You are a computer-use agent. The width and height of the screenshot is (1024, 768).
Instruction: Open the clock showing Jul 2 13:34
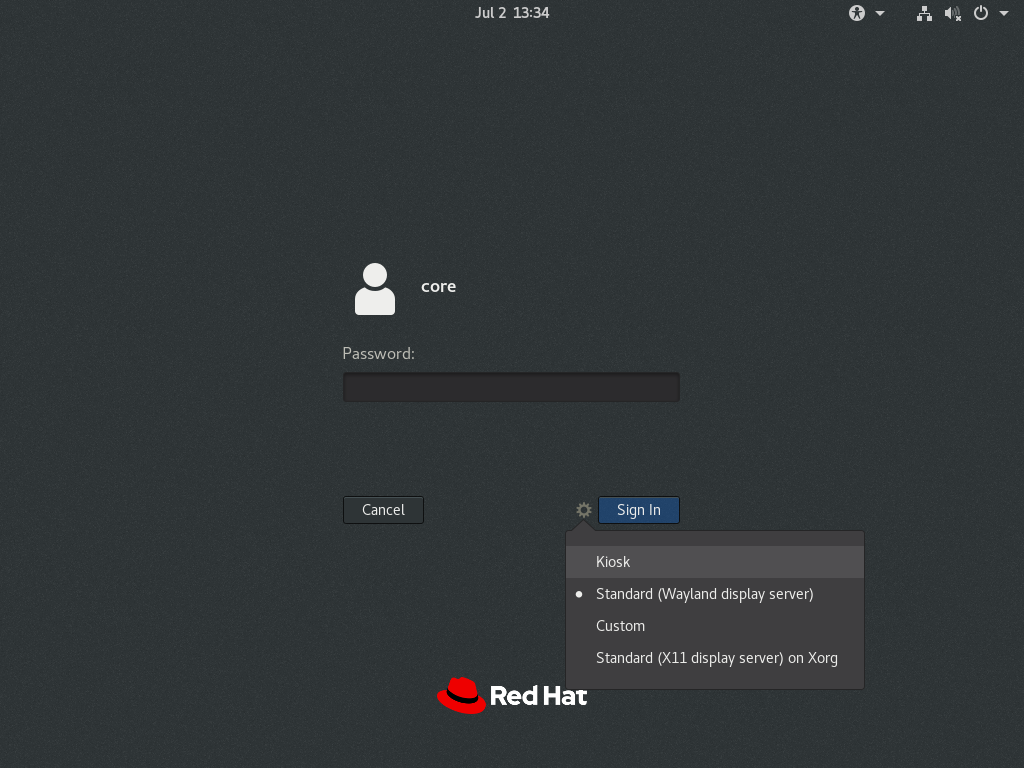click(512, 13)
